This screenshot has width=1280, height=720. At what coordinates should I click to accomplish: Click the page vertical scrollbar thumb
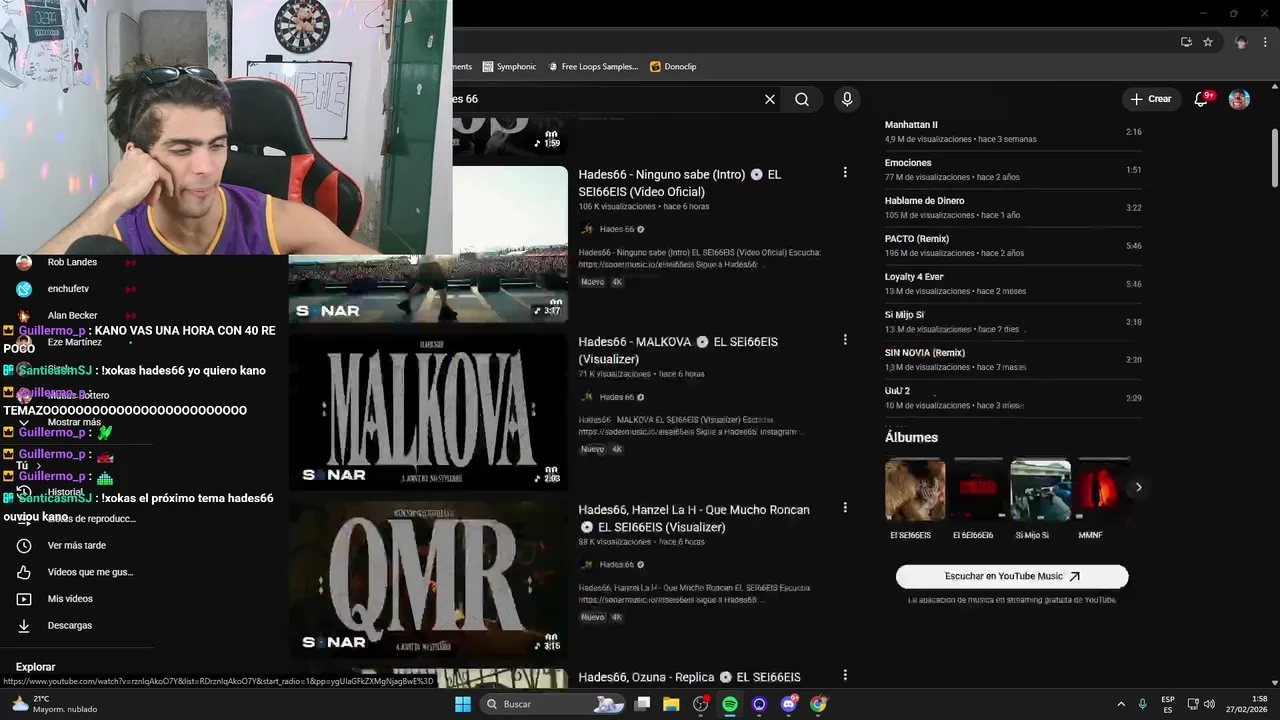click(1274, 158)
